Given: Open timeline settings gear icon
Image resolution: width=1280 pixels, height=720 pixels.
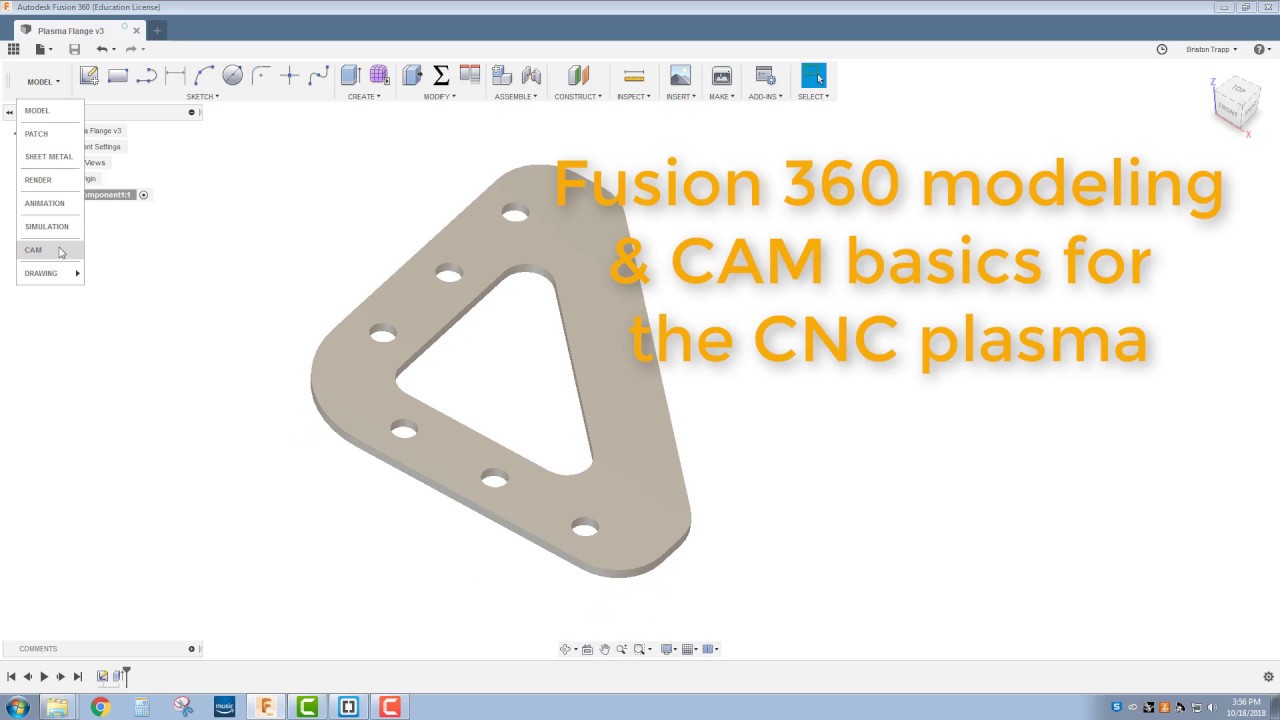Looking at the screenshot, I should [x=1268, y=677].
